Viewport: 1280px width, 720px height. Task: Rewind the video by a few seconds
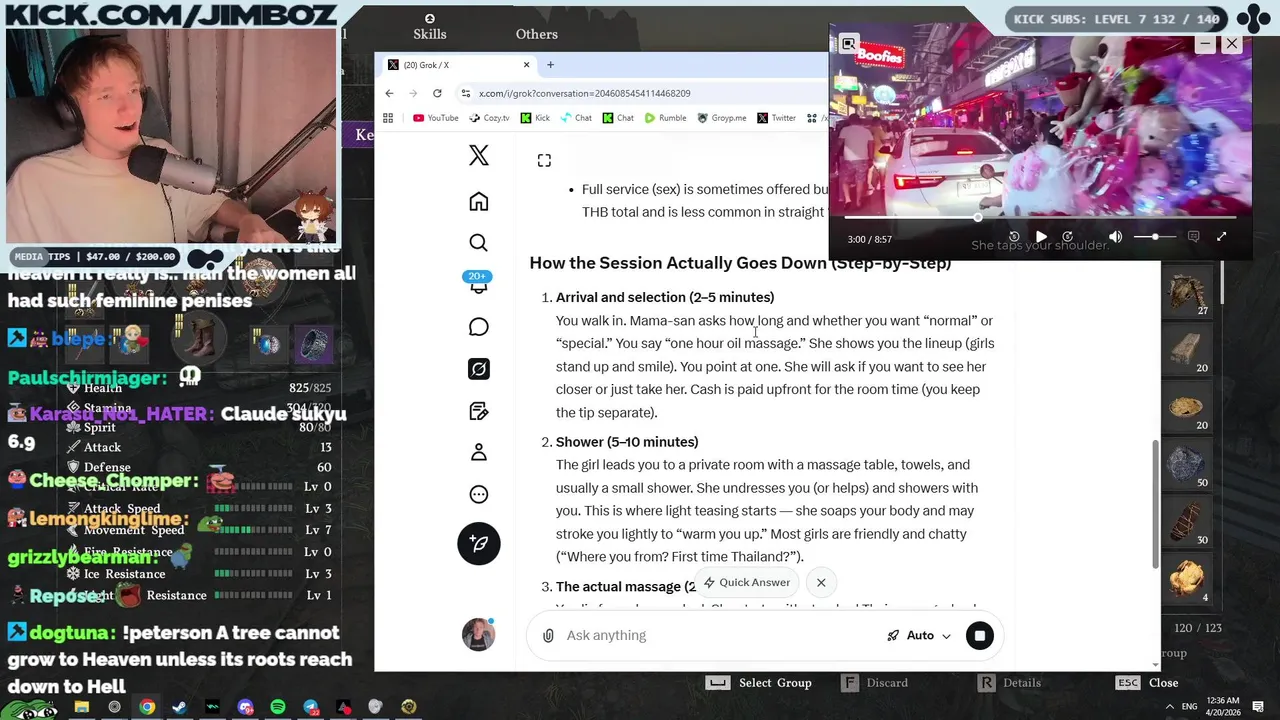coord(1014,237)
